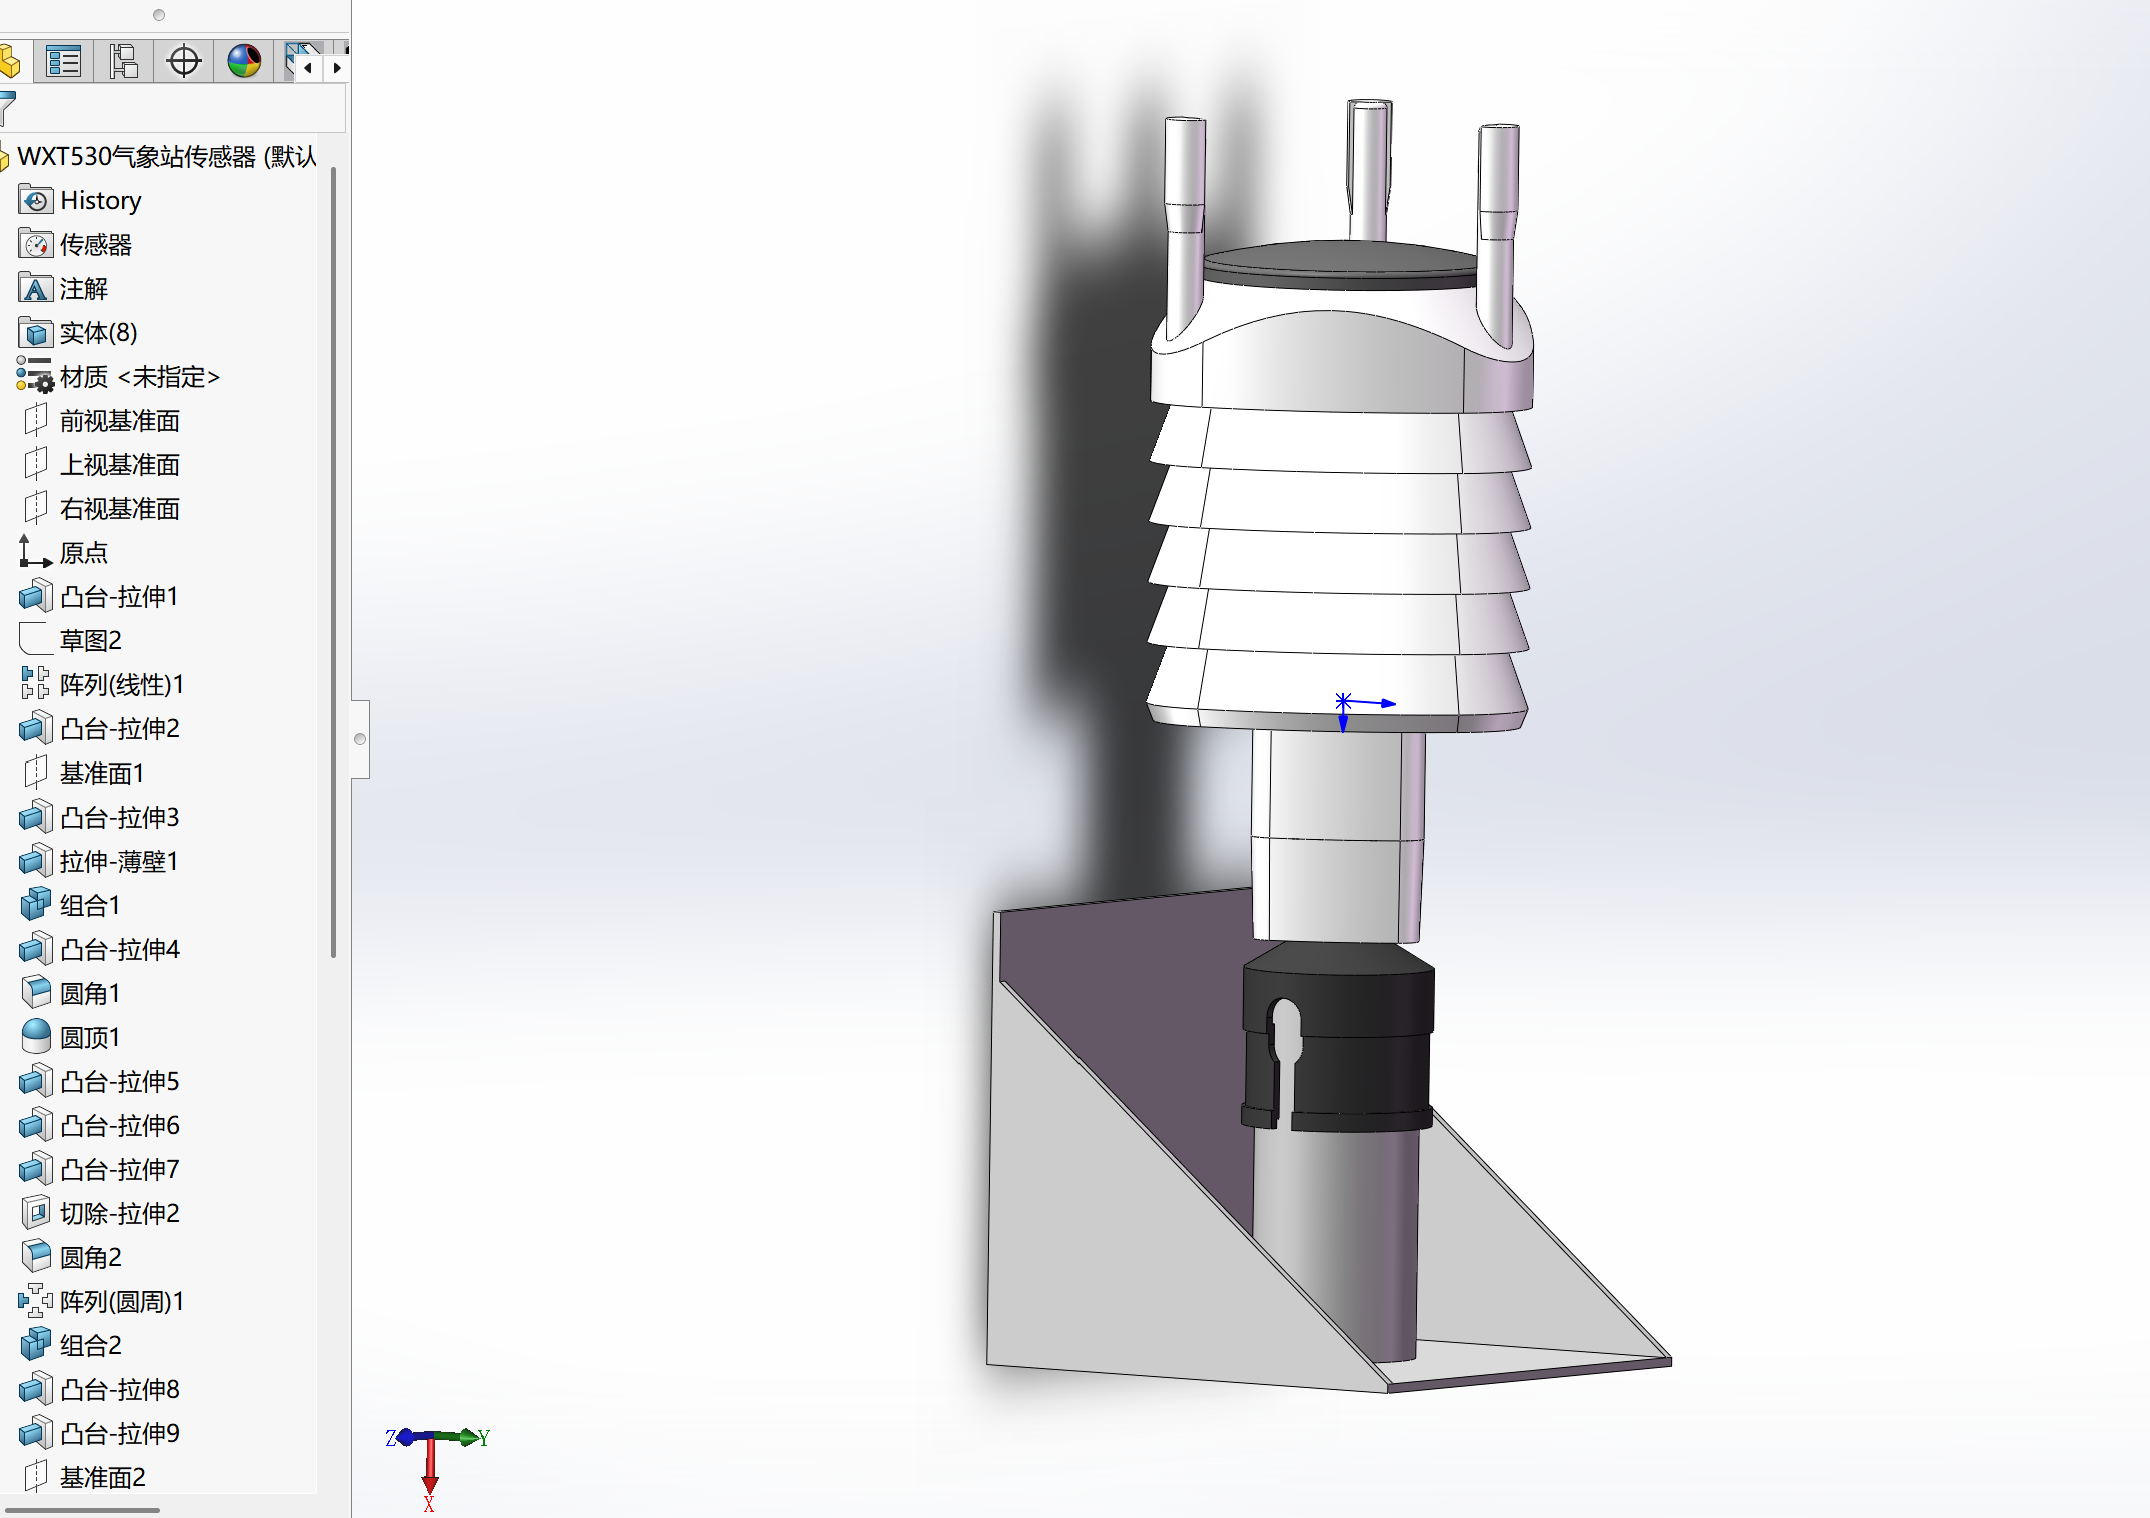This screenshot has width=2150, height=1518.
Task: Switch to the ConfigurationManager tab
Action: click(x=124, y=62)
